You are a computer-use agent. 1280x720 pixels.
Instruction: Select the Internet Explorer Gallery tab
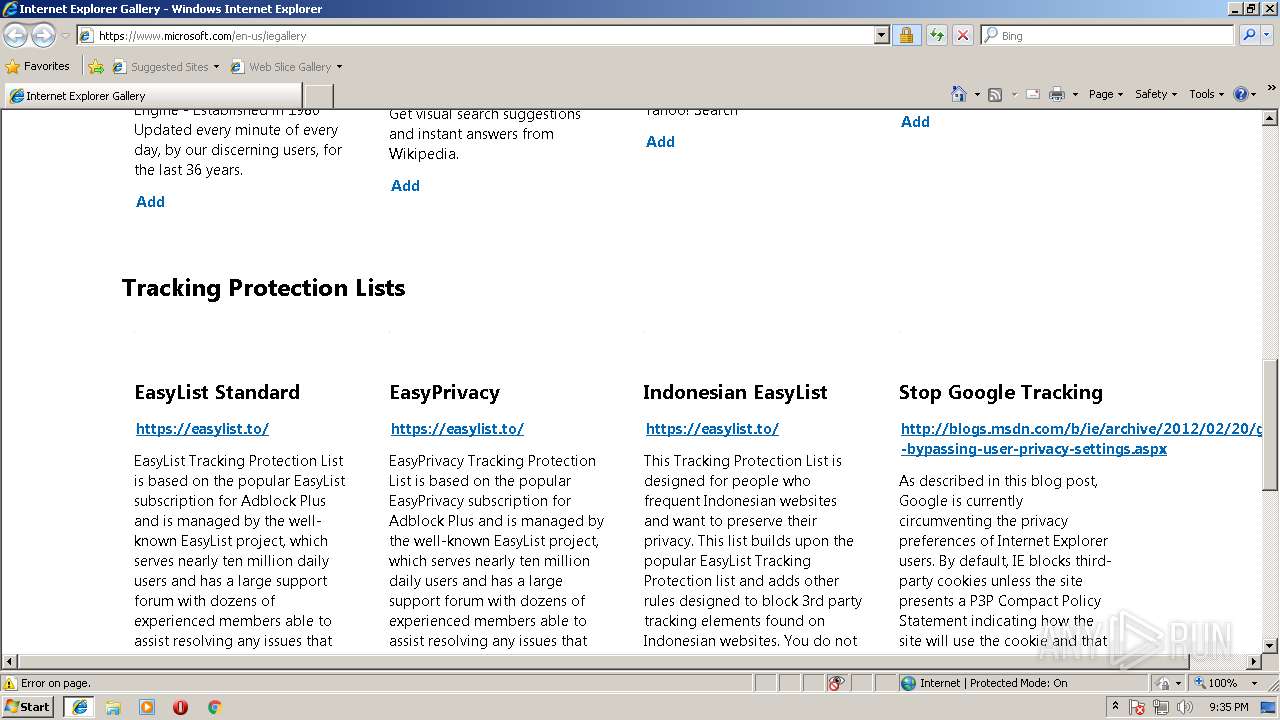pos(152,96)
